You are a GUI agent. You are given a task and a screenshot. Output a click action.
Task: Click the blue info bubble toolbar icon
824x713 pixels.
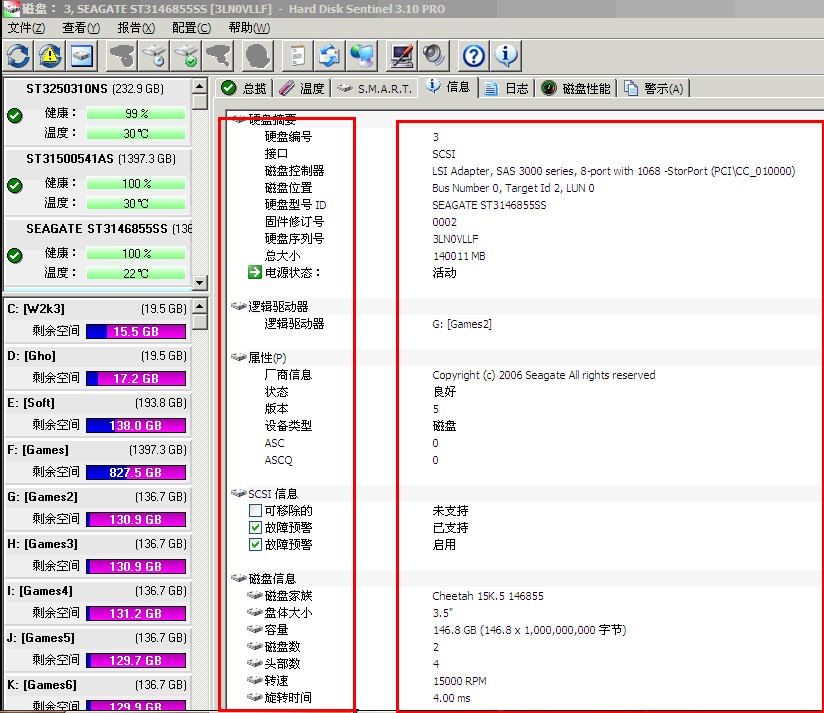tap(506, 56)
